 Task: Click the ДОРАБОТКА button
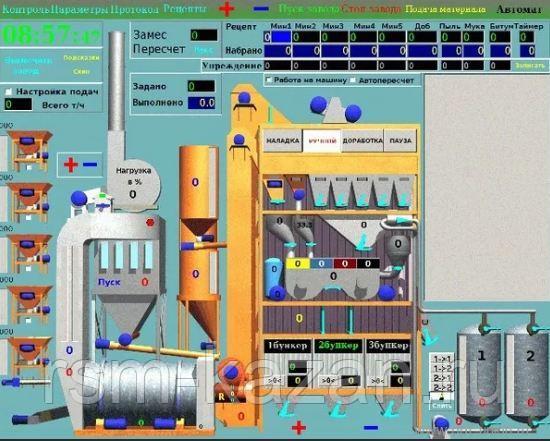362,141
